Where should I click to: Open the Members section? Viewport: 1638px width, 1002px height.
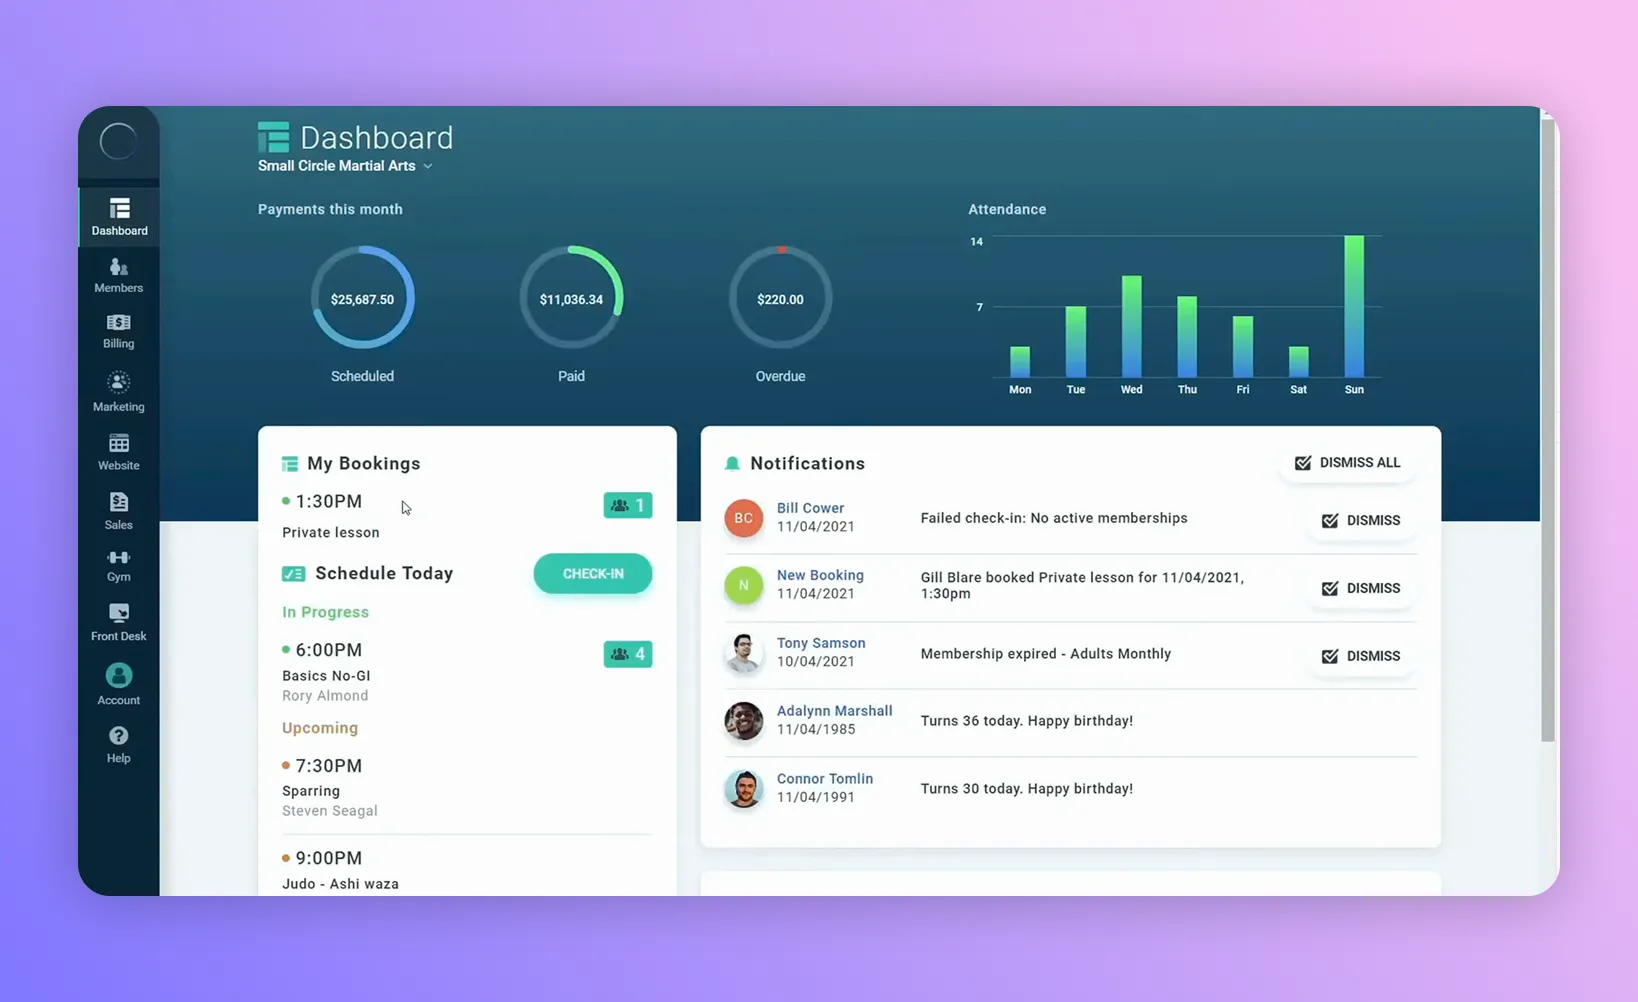(x=118, y=274)
